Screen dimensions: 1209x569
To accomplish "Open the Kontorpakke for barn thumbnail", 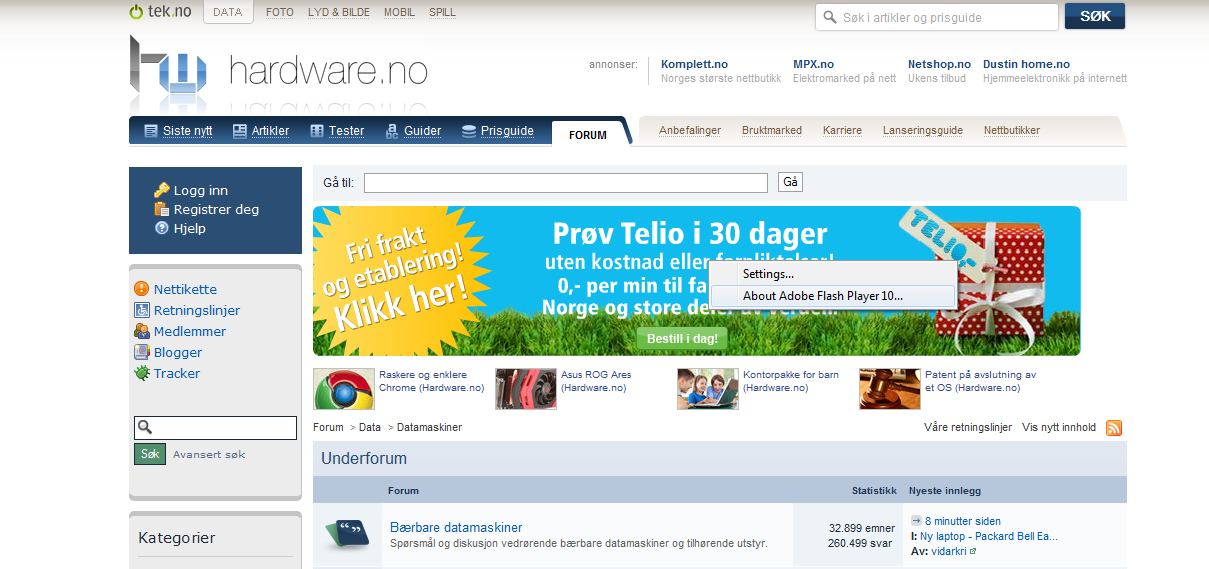I will pyautogui.click(x=708, y=389).
